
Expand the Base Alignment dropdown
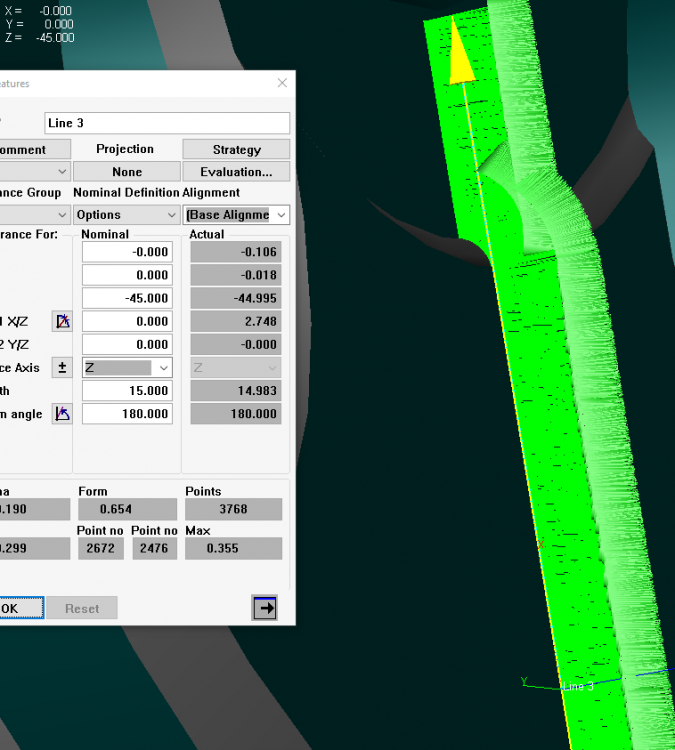tap(236, 215)
